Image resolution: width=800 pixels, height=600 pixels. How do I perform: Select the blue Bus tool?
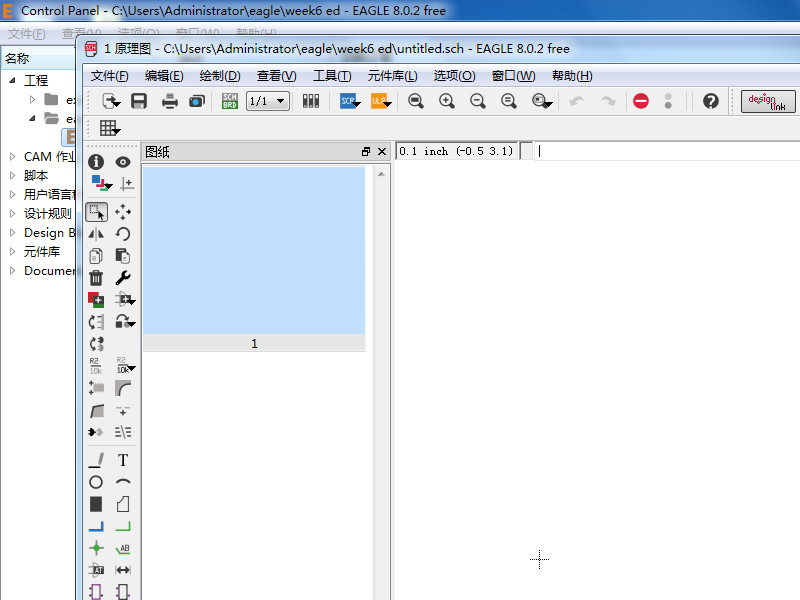pos(96,526)
